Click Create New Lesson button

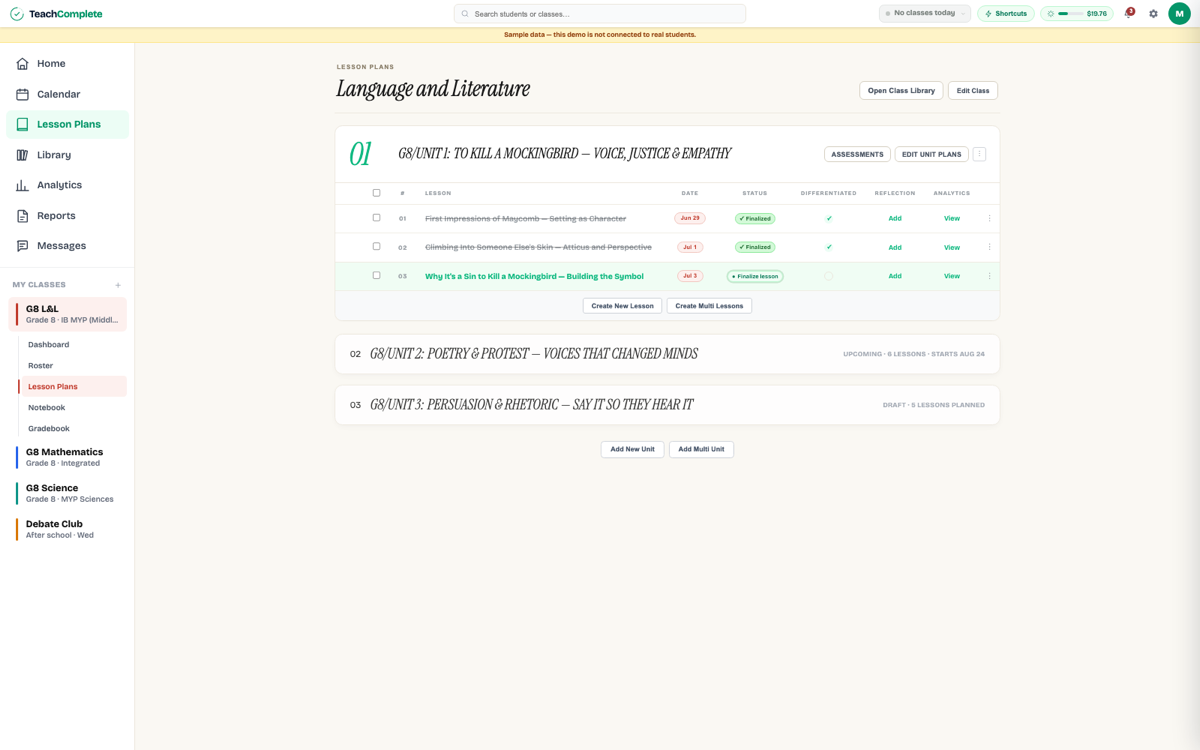(622, 306)
